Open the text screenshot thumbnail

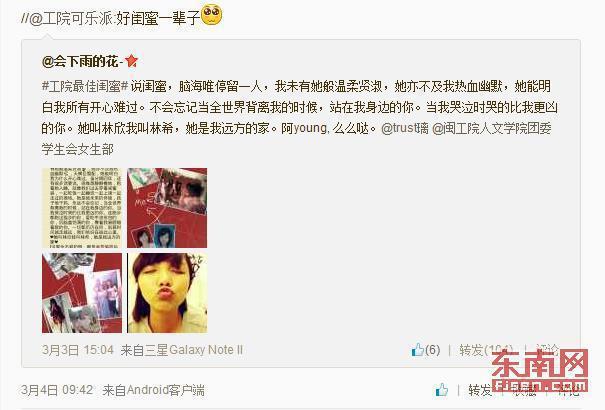click(x=82, y=208)
